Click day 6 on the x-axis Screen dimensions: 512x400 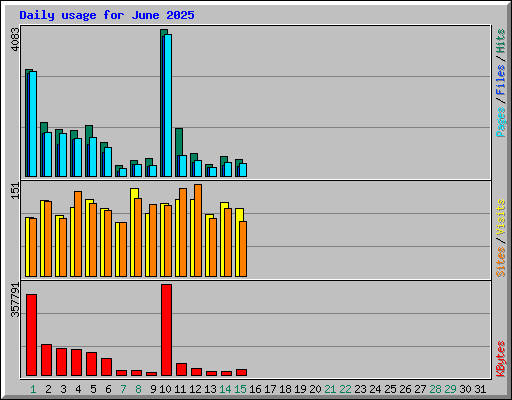click(x=108, y=389)
